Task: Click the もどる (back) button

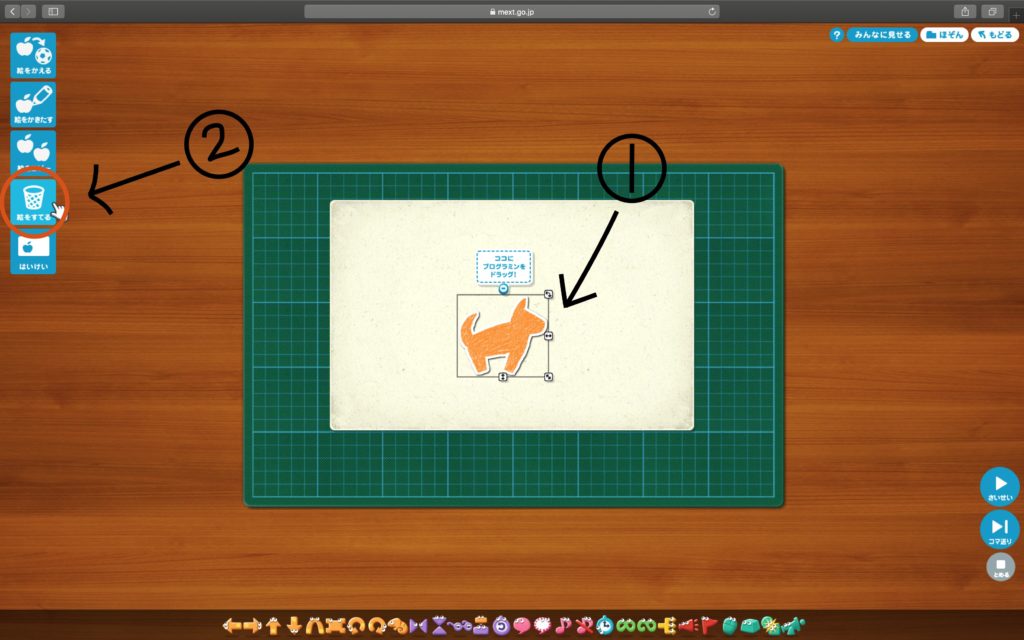Action: click(x=995, y=34)
